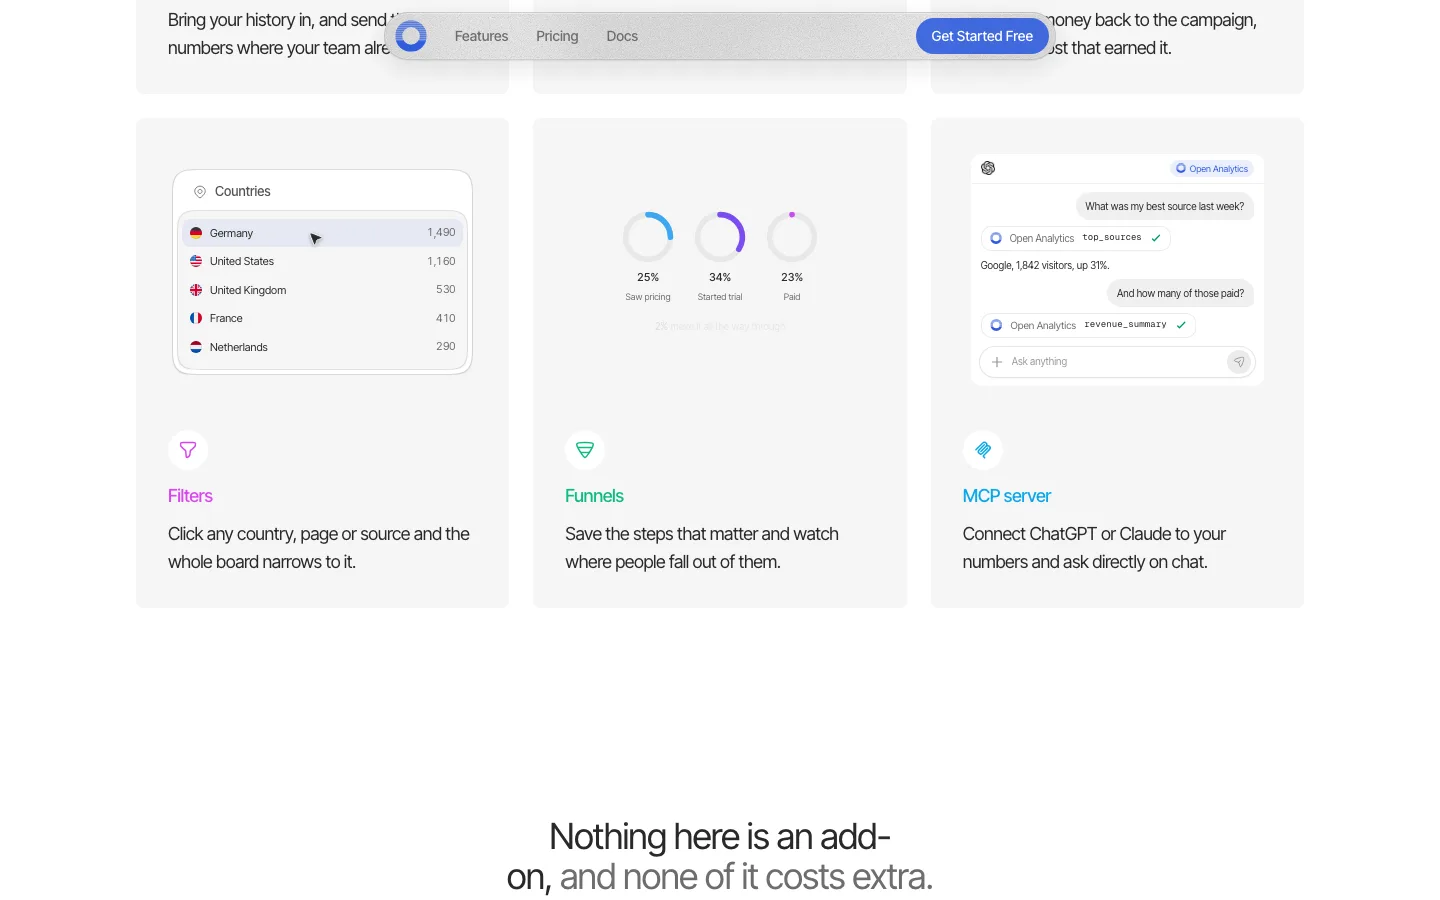Image resolution: width=1440 pixels, height=900 pixels.
Task: Click the 23% Paid progress ring
Action: [792, 237]
